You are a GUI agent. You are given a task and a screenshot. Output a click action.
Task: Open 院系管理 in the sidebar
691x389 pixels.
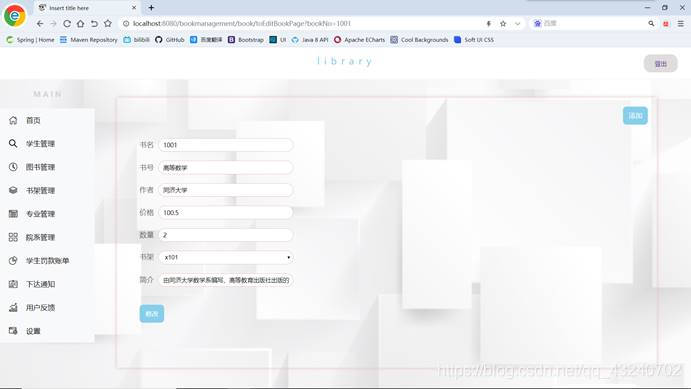coord(40,237)
